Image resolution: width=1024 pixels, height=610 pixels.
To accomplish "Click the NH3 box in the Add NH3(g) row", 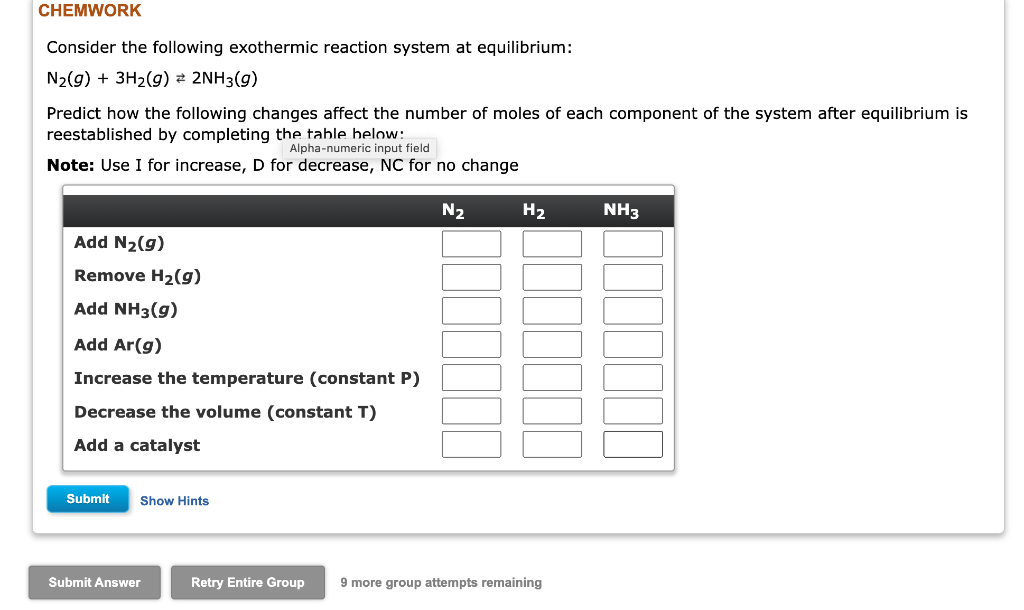I will 632,310.
